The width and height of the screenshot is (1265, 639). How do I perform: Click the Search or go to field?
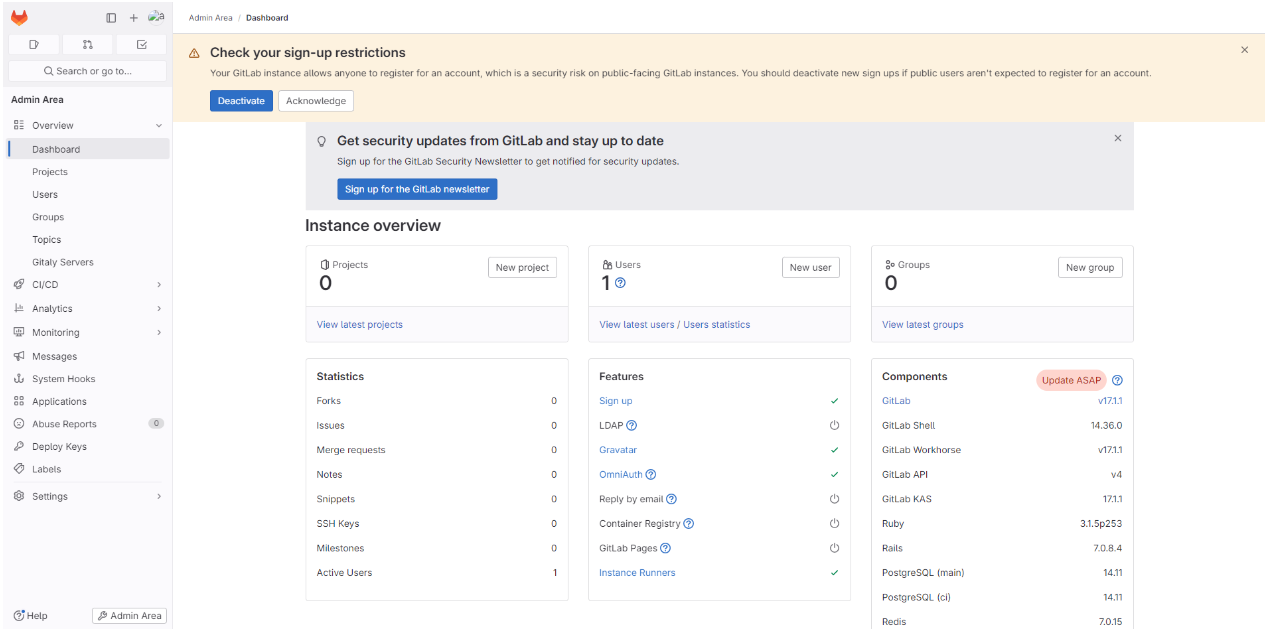(87, 71)
